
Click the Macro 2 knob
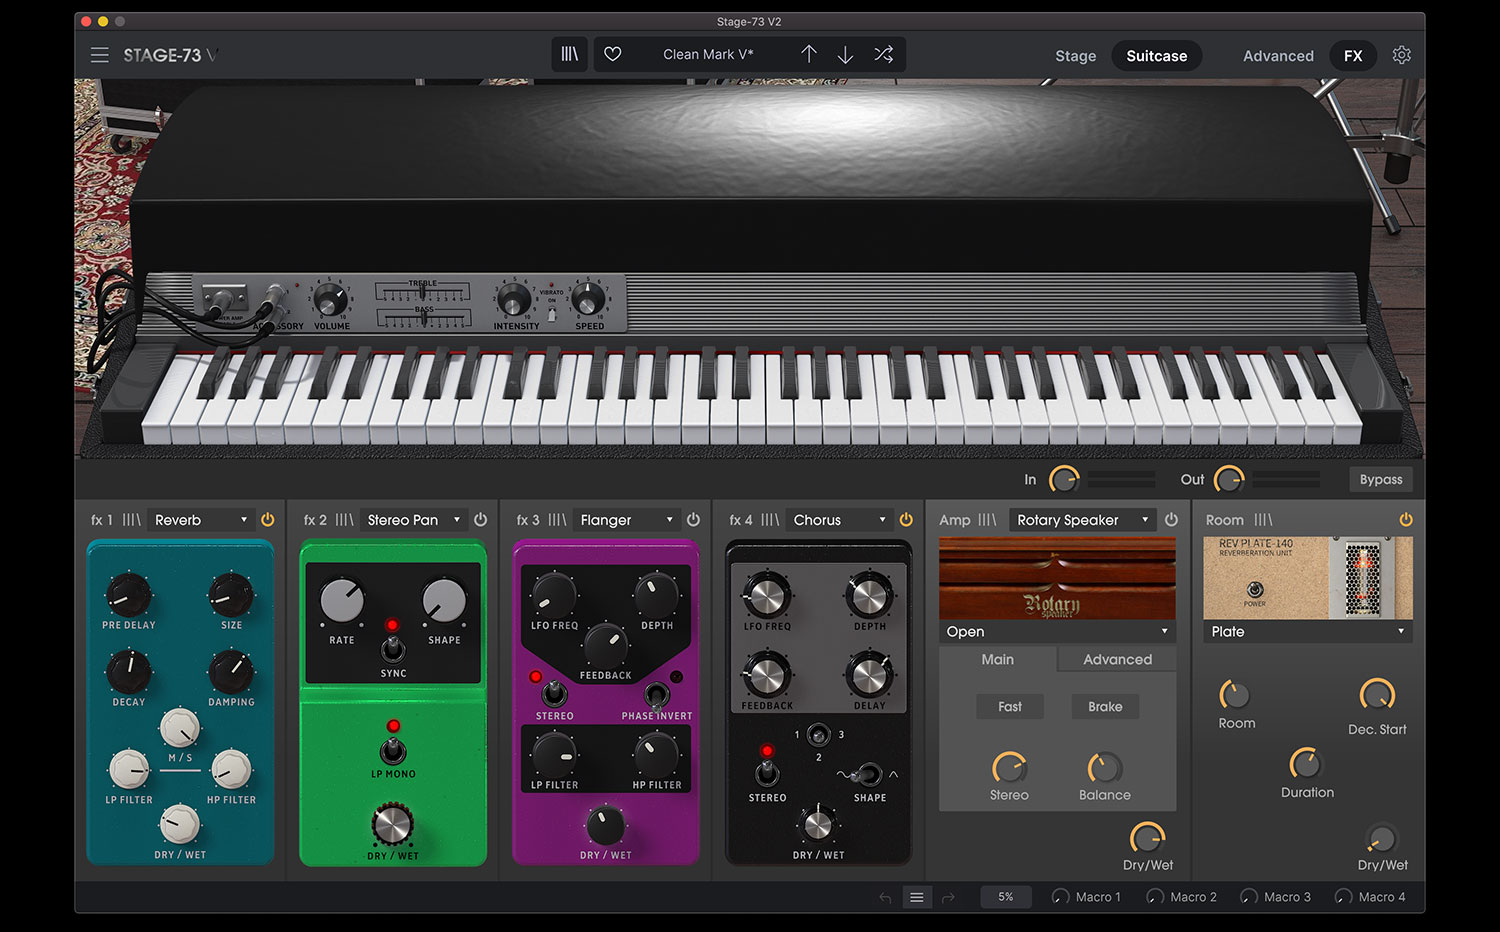pos(1155,897)
